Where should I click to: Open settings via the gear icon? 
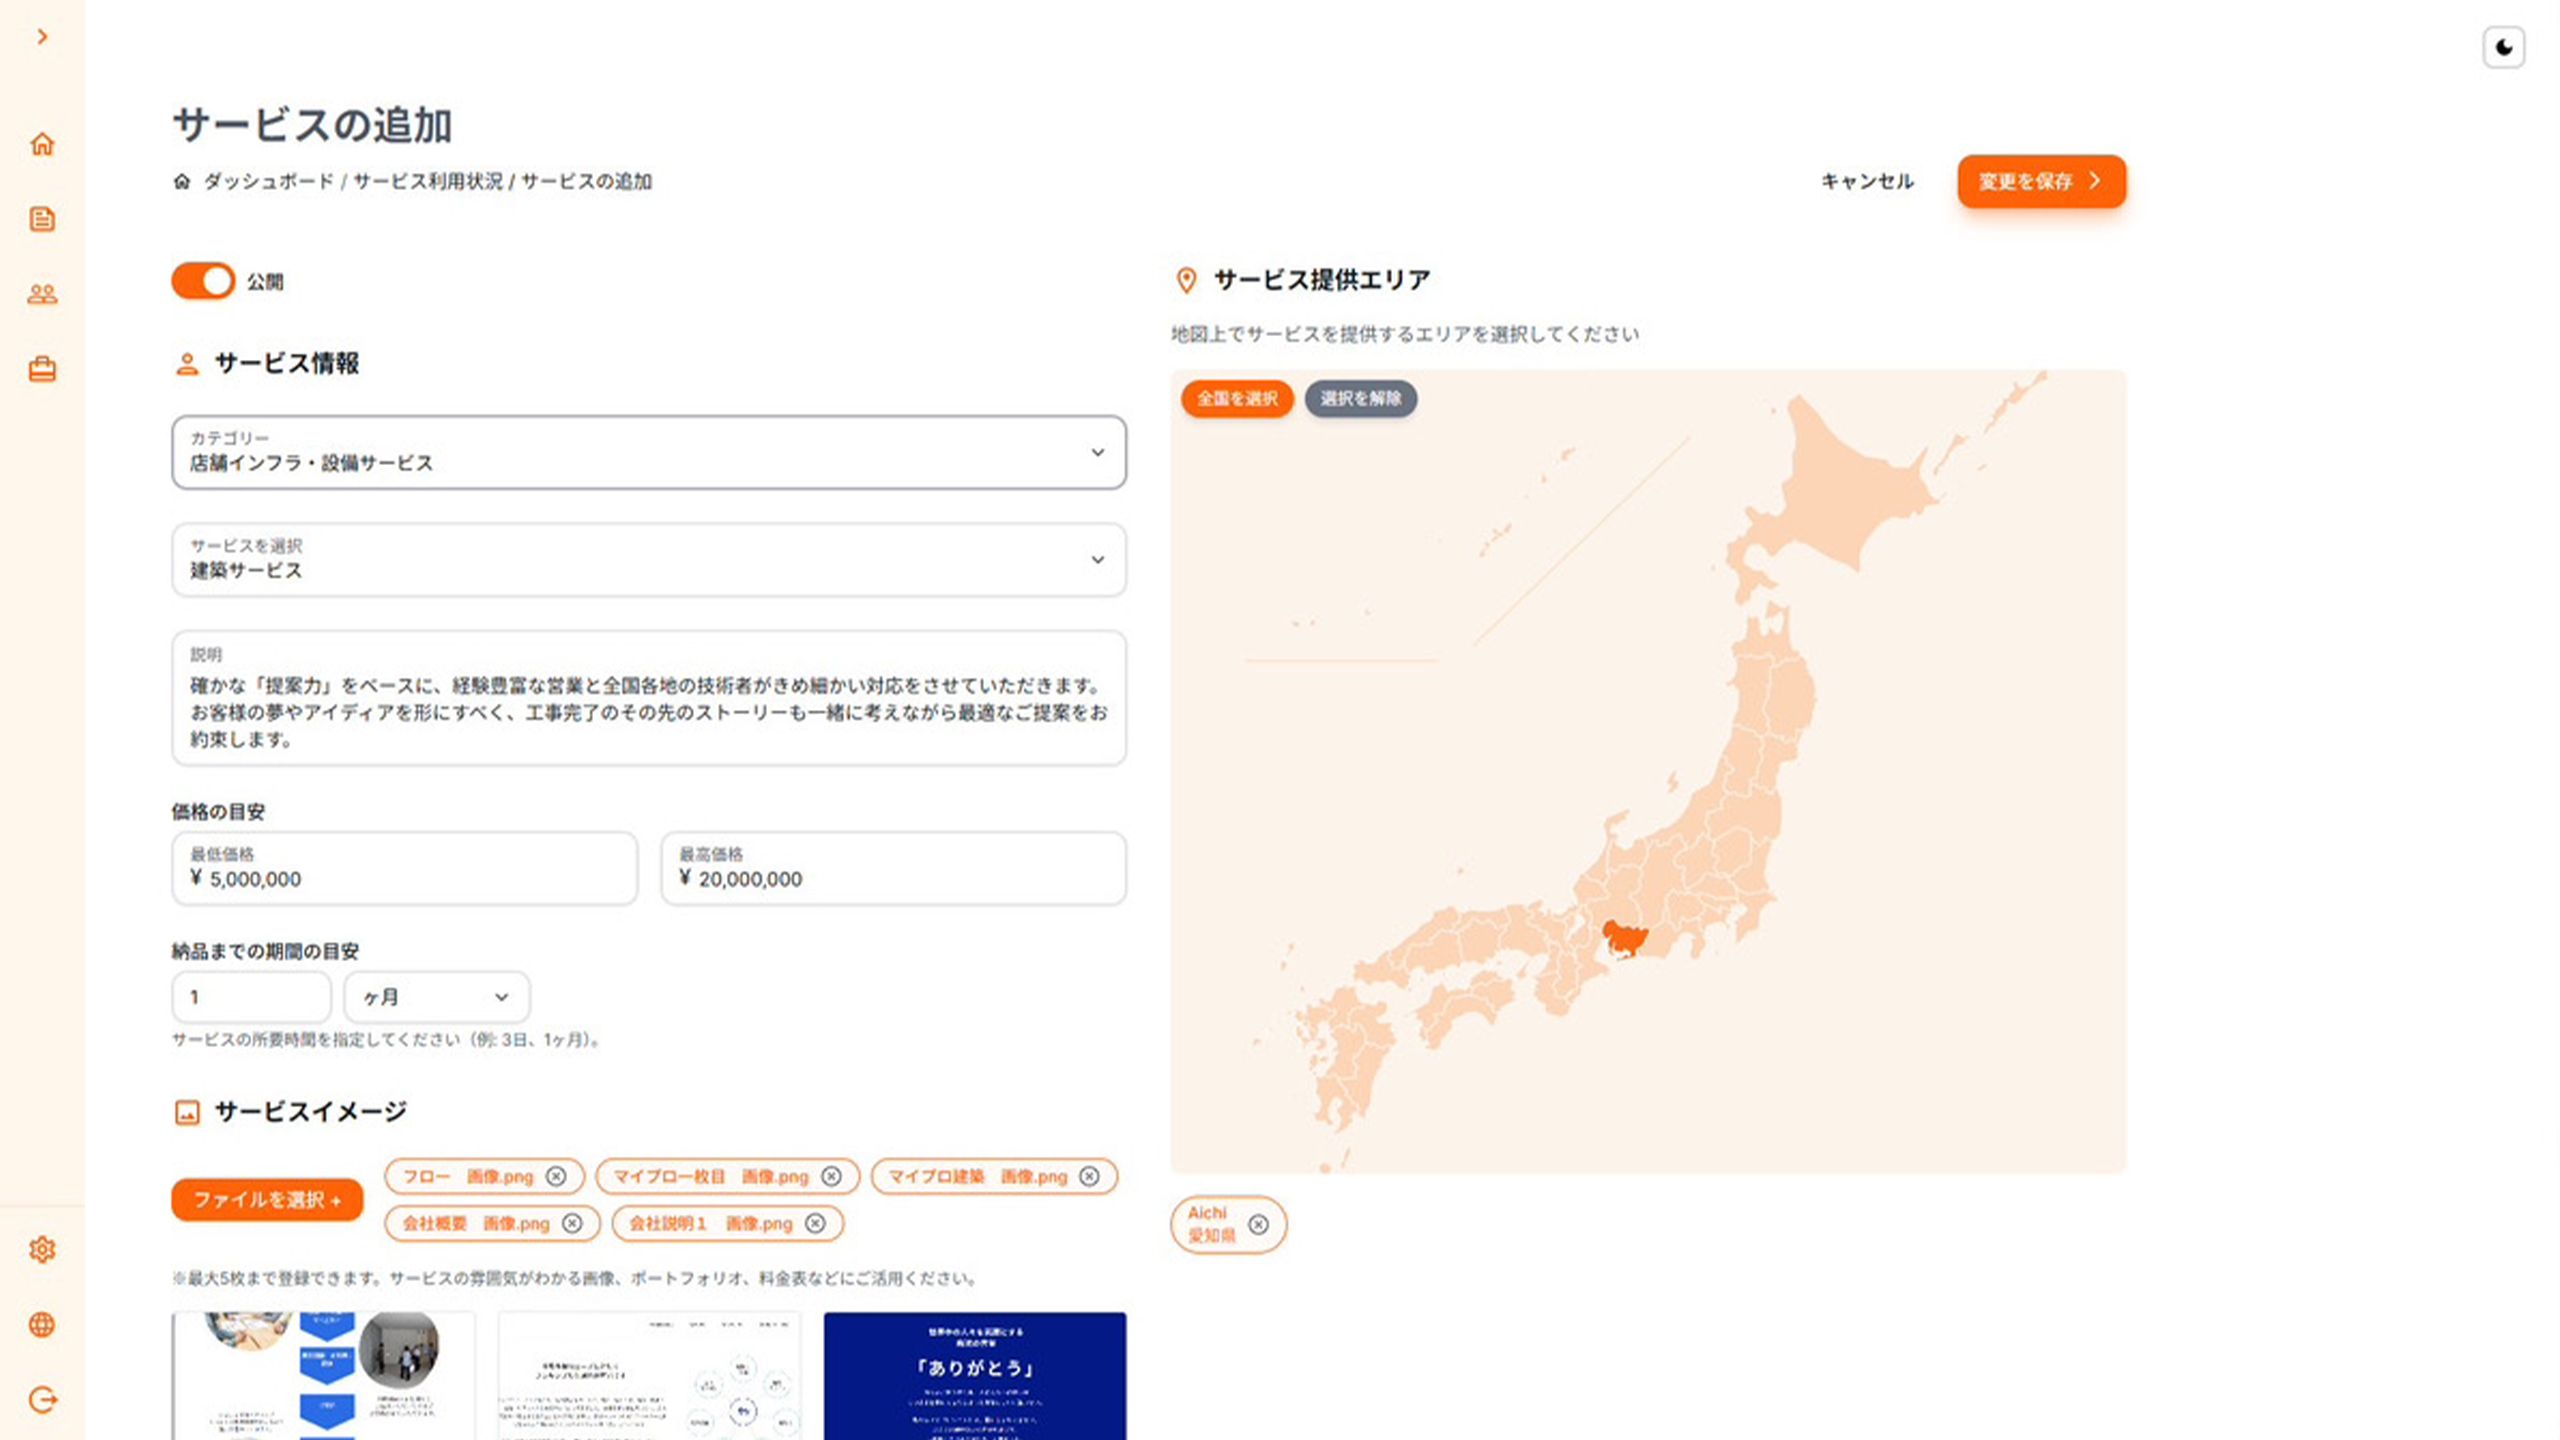tap(42, 1249)
